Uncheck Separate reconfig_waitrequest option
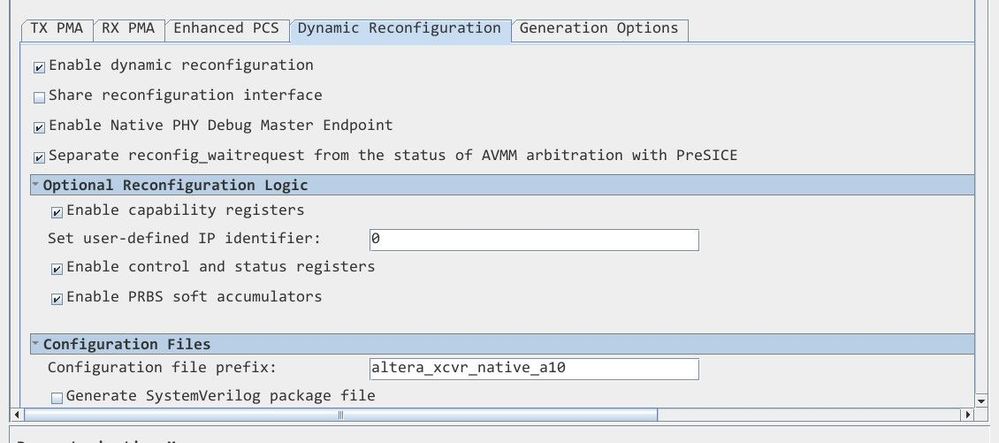 [x=40, y=157]
